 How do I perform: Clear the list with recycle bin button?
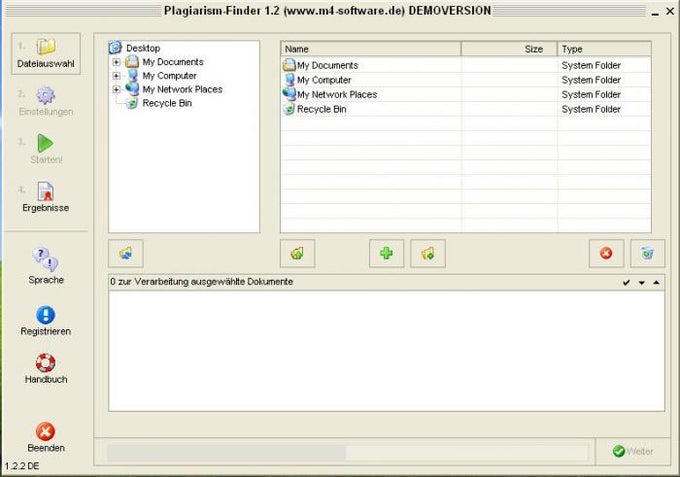(x=647, y=253)
